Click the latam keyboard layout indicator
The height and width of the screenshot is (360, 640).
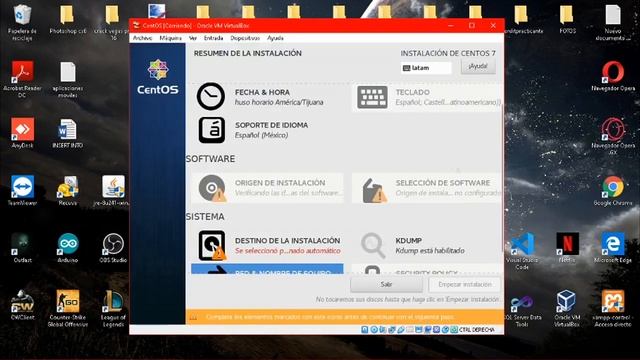pos(426,68)
